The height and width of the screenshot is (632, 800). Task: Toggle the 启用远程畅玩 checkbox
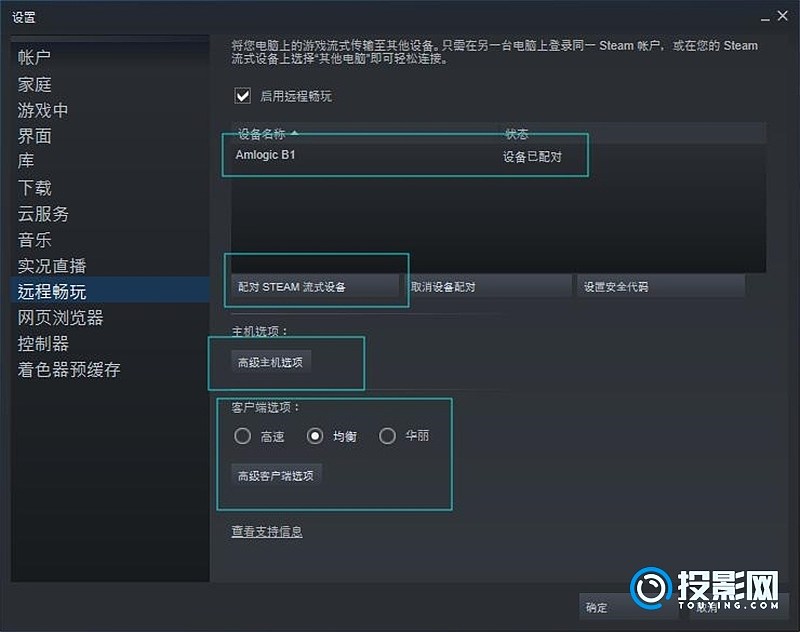coord(242,96)
